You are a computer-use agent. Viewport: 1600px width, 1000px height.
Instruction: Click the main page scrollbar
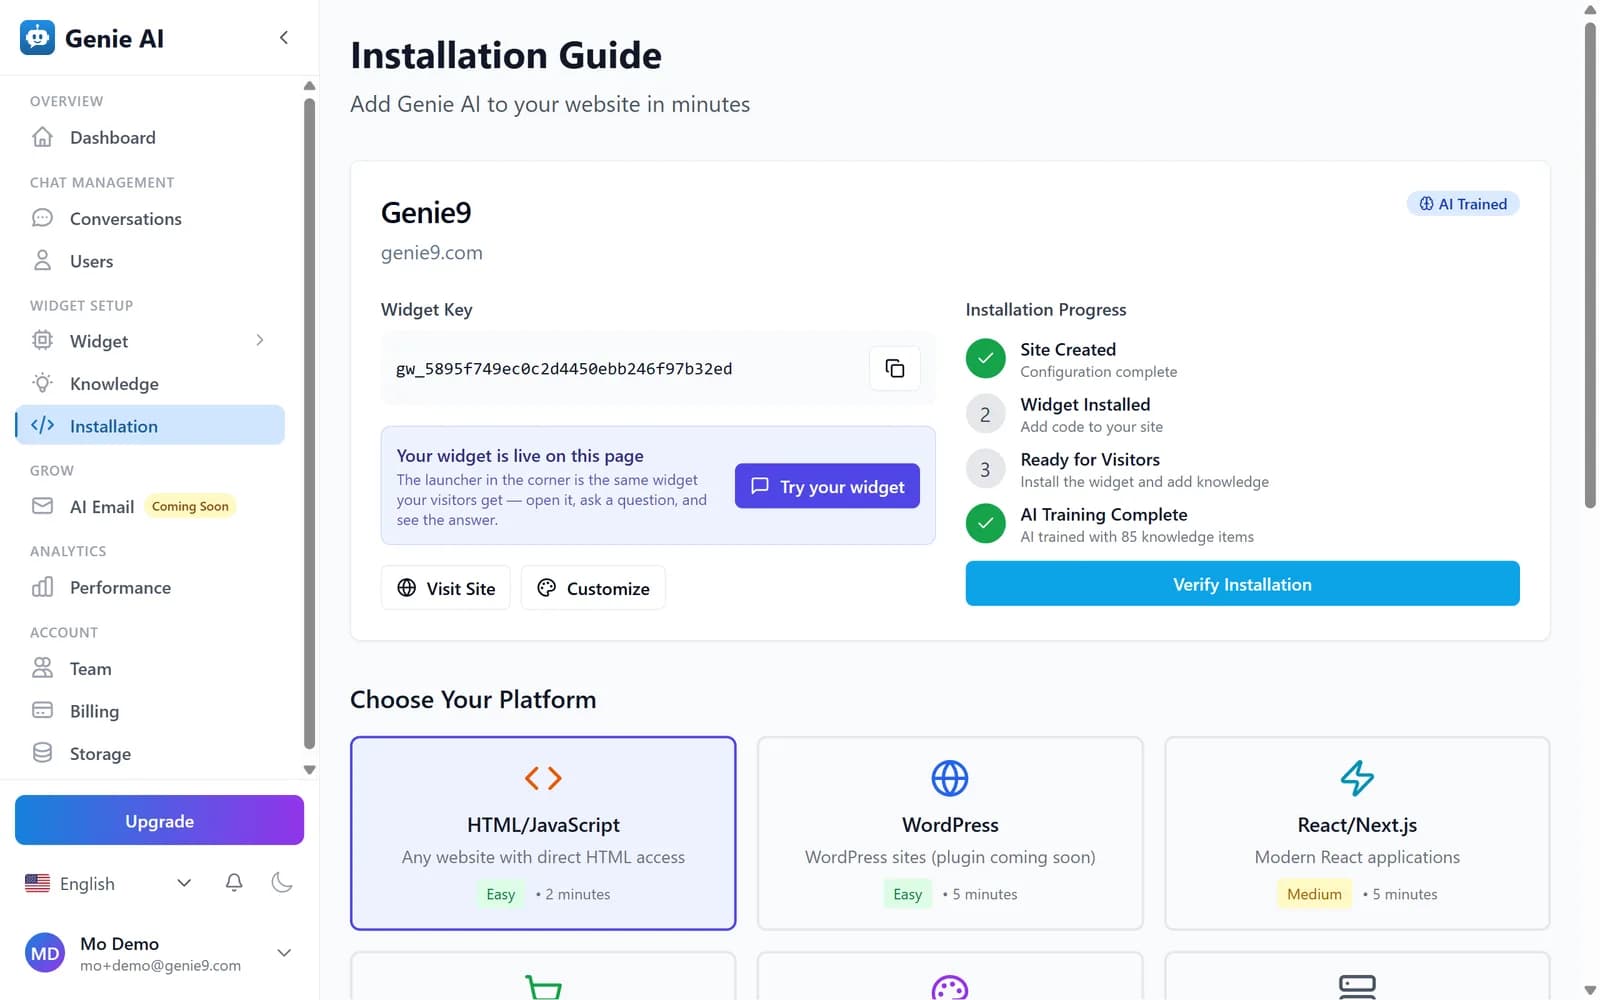point(1590,265)
